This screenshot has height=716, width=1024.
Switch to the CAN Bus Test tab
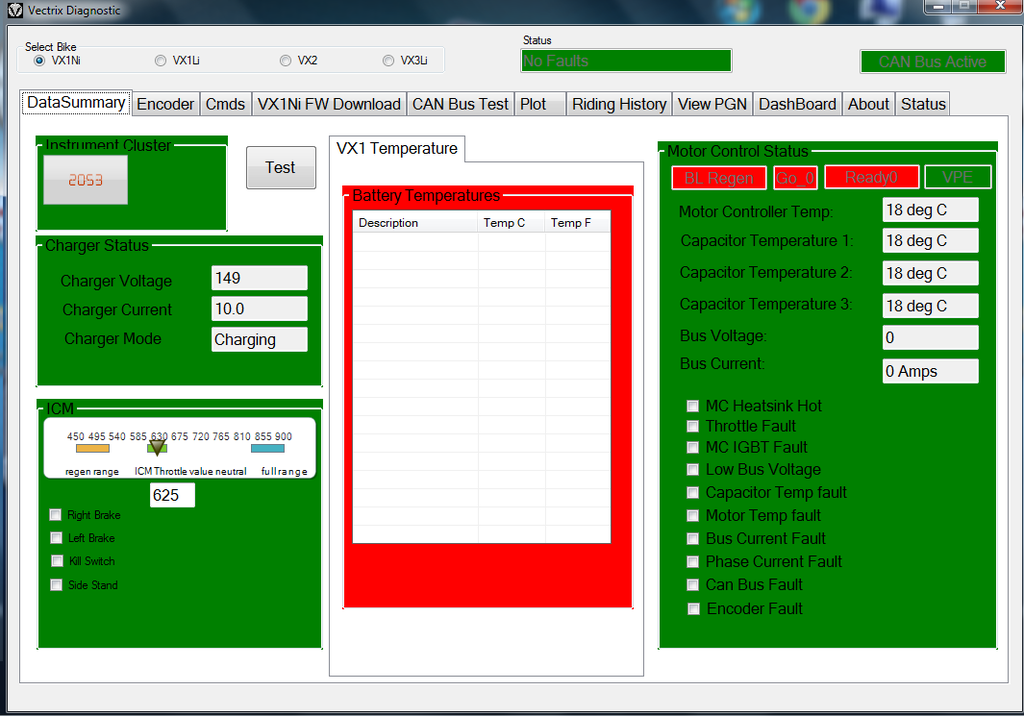(x=460, y=105)
